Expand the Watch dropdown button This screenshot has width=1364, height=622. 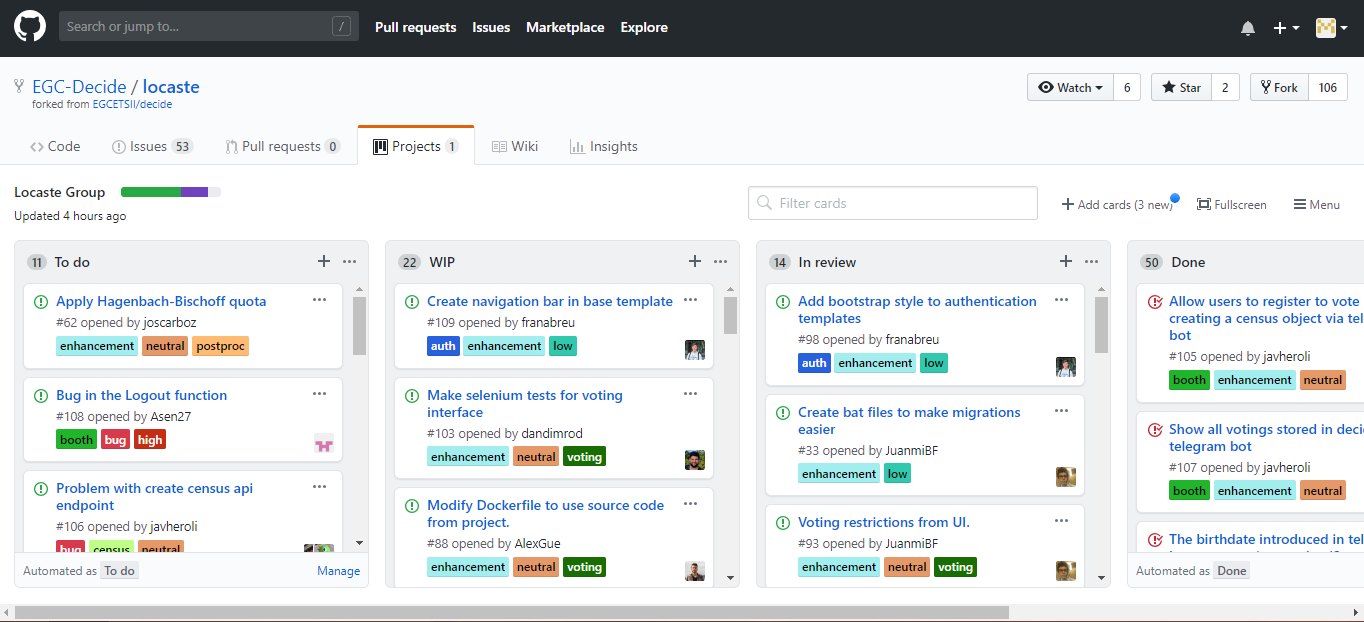tap(1070, 87)
